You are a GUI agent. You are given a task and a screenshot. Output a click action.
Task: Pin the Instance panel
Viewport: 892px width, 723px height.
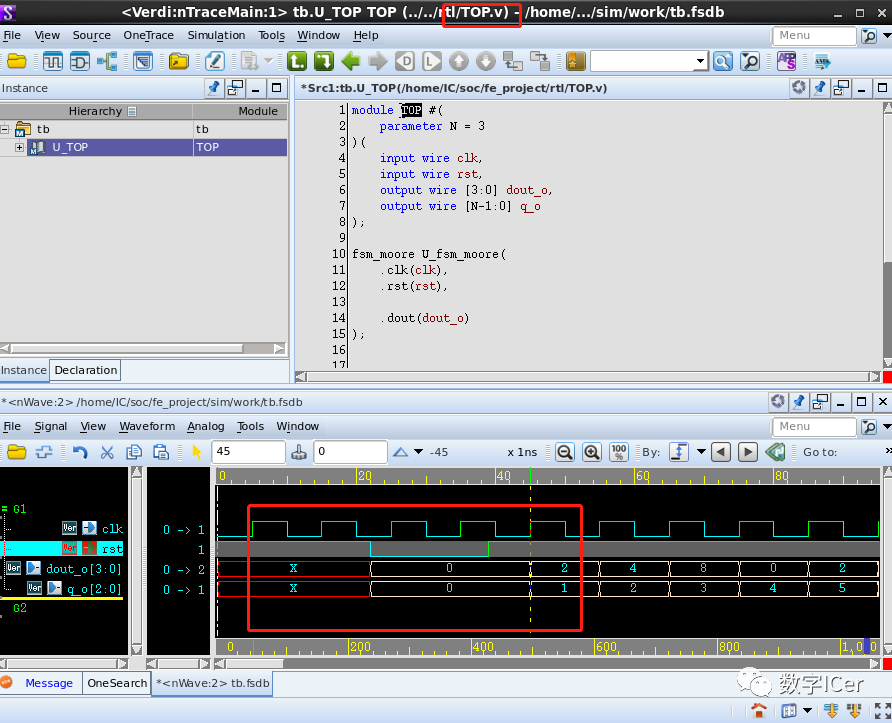tap(213, 88)
